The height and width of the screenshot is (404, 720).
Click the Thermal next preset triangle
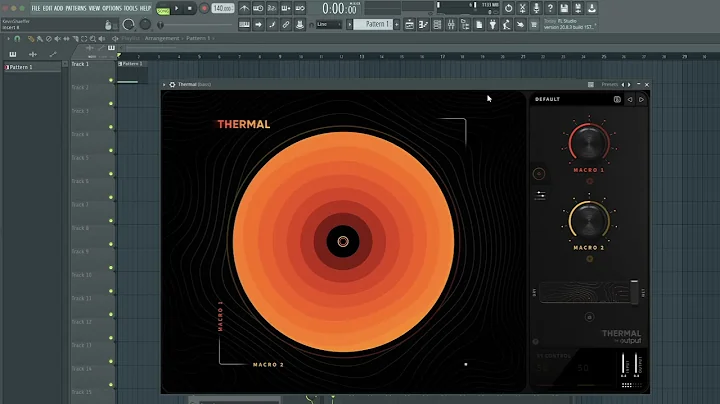pos(641,99)
